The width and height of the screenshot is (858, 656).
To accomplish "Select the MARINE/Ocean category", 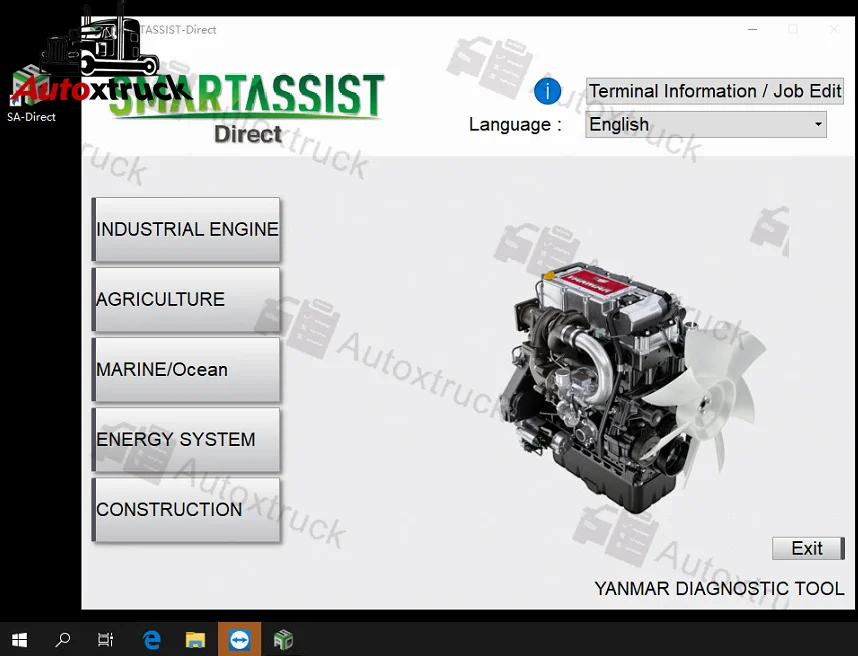I will coord(186,369).
